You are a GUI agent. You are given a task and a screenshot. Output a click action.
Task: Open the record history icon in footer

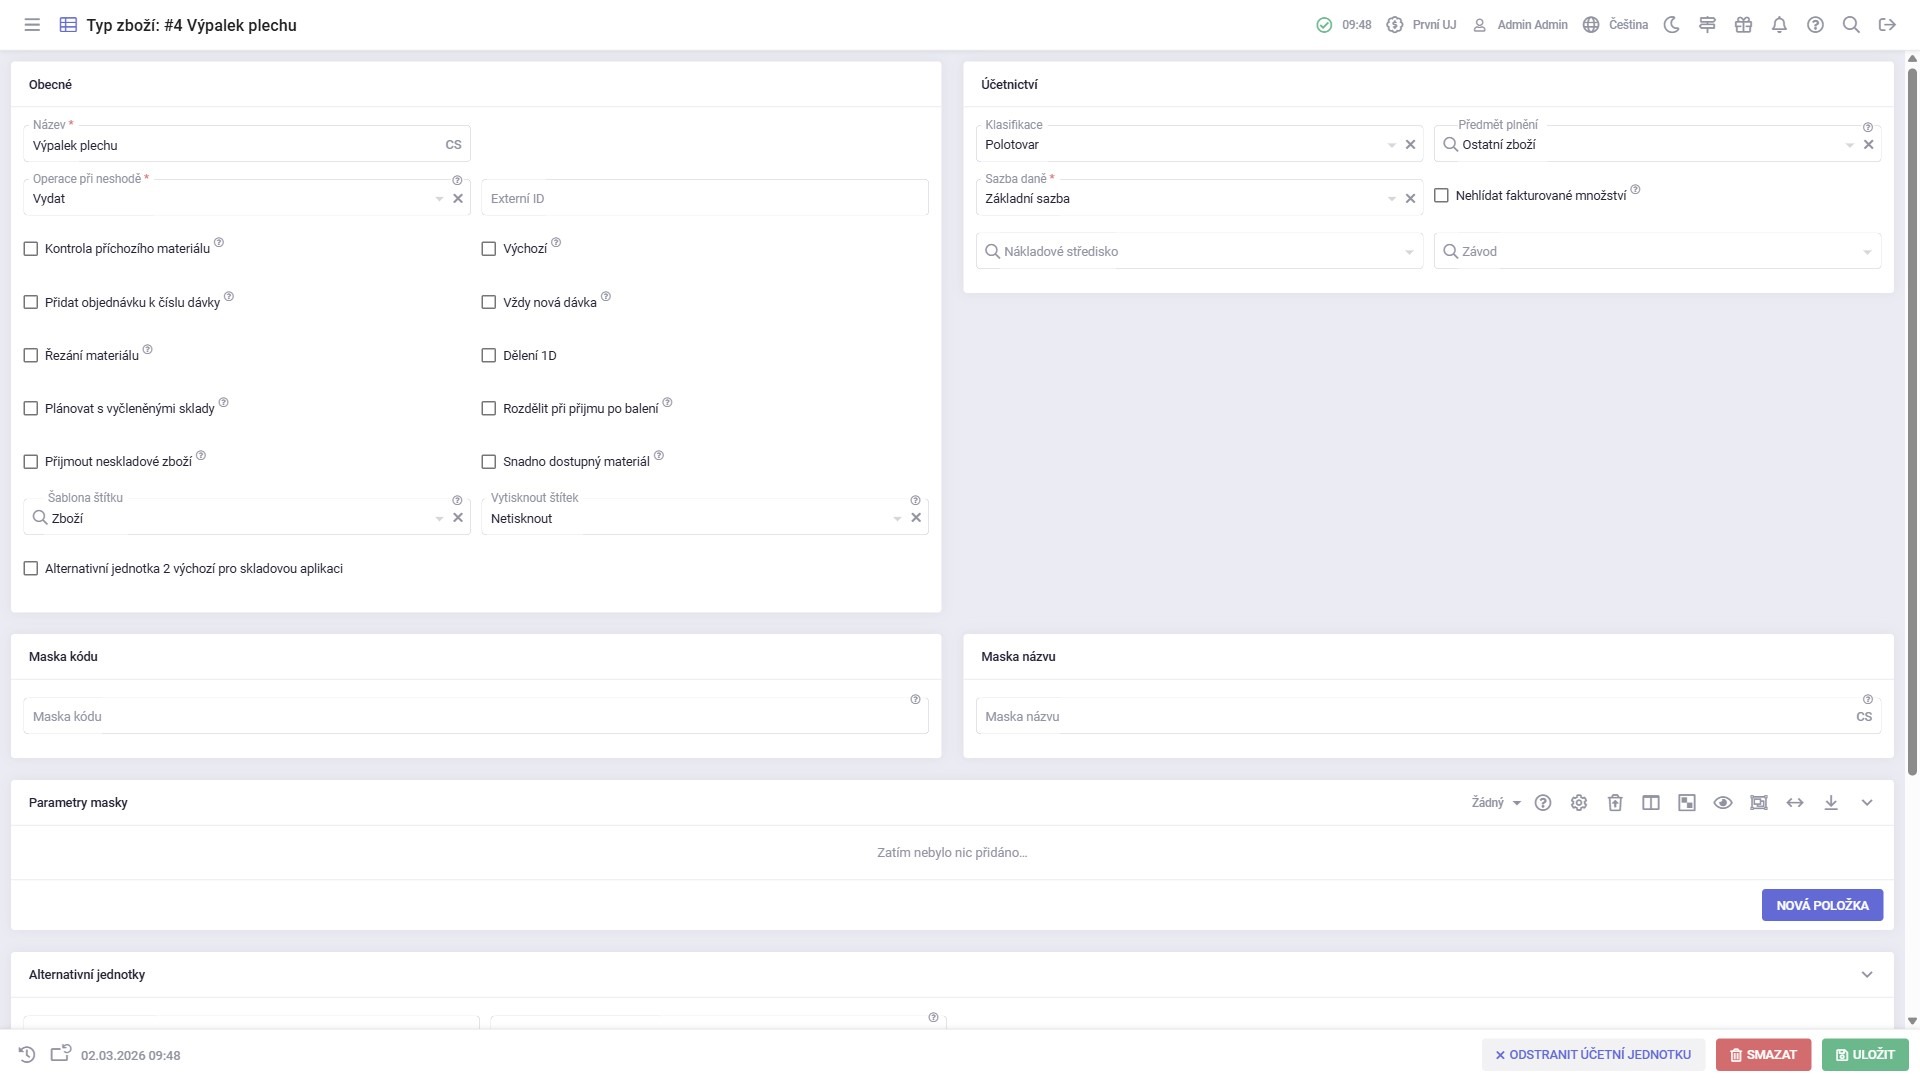[x=27, y=1055]
